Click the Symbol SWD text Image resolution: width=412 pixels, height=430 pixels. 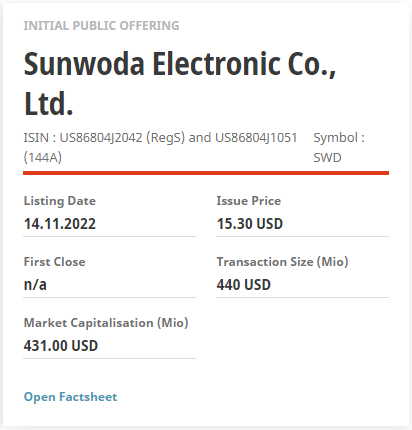click(x=339, y=147)
